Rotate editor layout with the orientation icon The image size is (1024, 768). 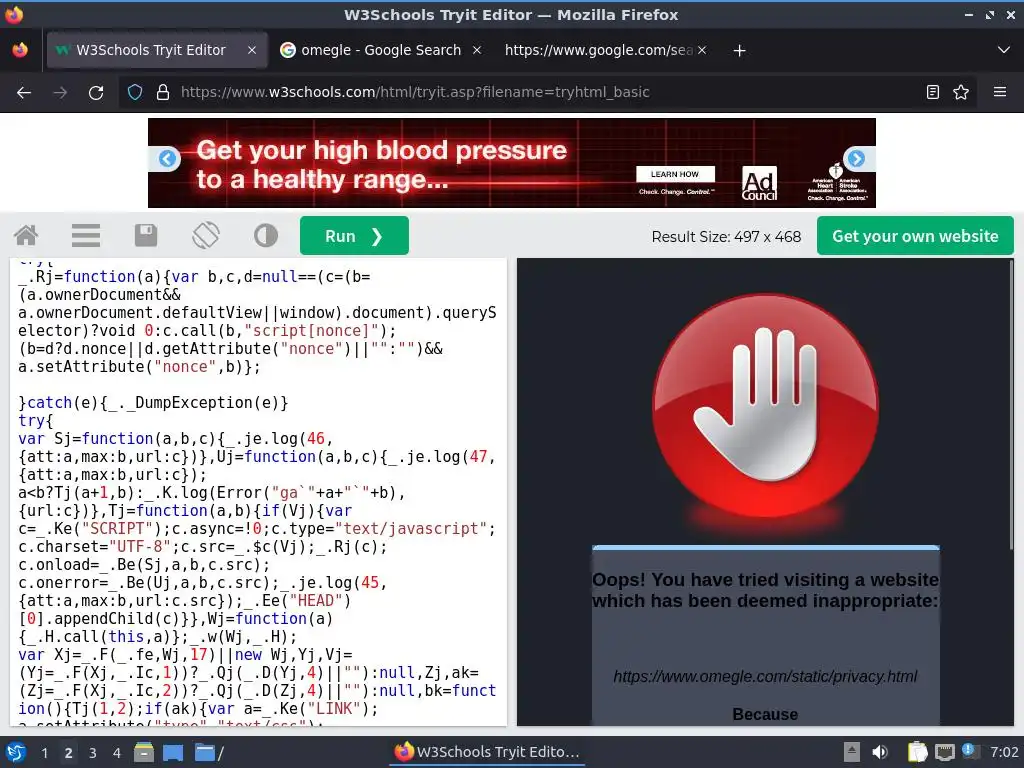point(206,236)
